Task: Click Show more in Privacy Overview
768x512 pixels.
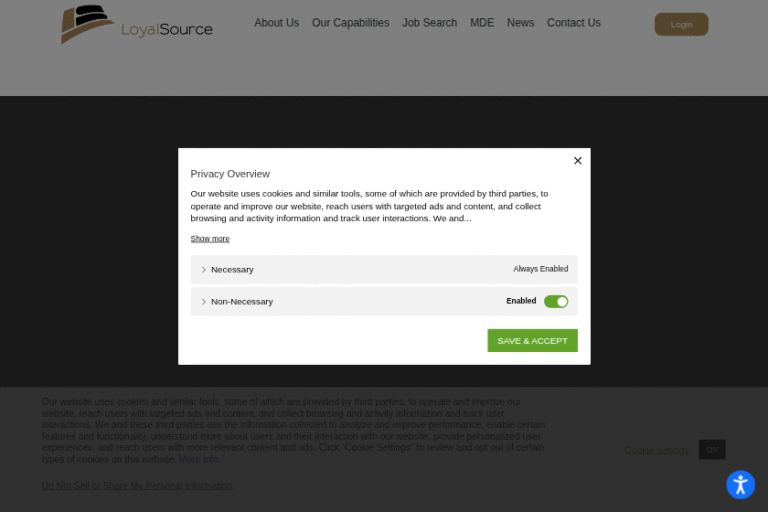Action: [210, 239]
